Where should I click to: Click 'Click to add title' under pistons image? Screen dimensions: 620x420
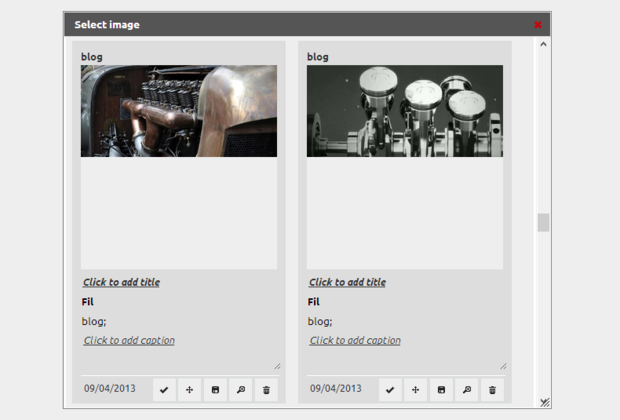coord(348,282)
